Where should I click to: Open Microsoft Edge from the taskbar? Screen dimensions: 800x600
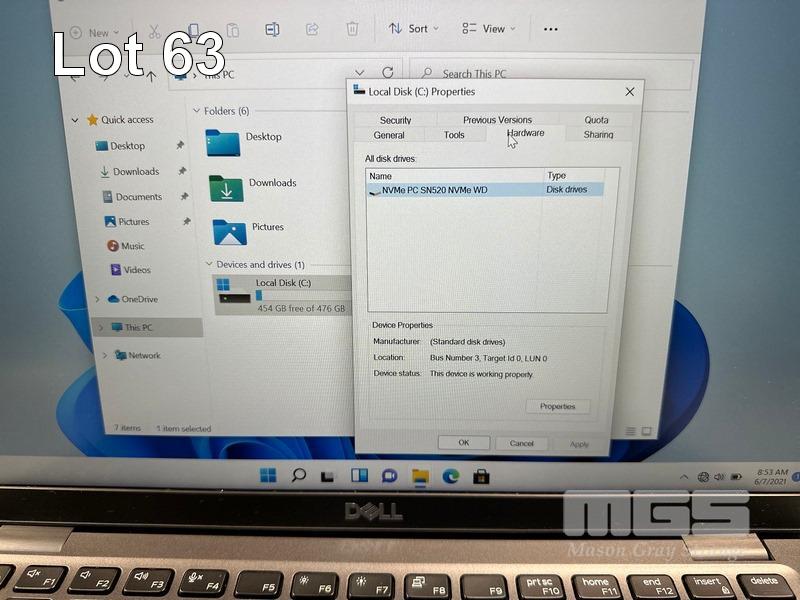point(451,476)
